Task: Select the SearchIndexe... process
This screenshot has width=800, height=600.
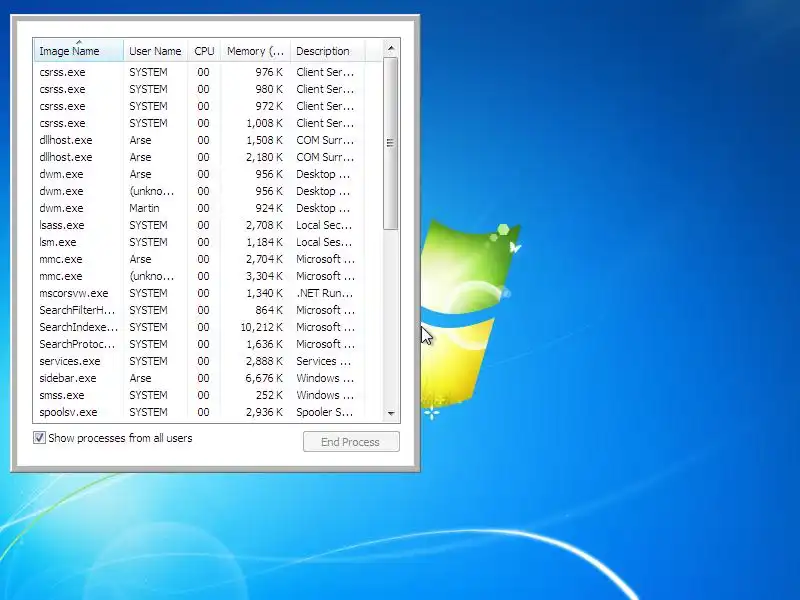Action: click(208, 327)
